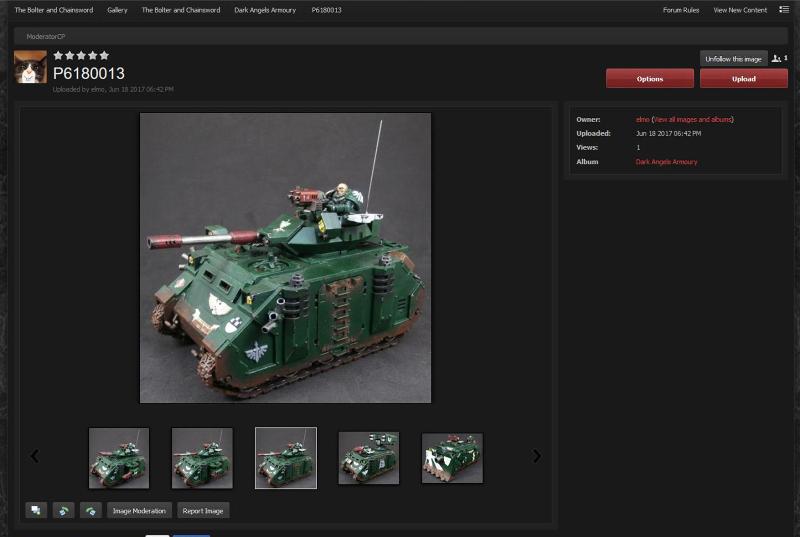The height and width of the screenshot is (537, 800).
Task: Click the red Upload button
Action: click(x=743, y=79)
